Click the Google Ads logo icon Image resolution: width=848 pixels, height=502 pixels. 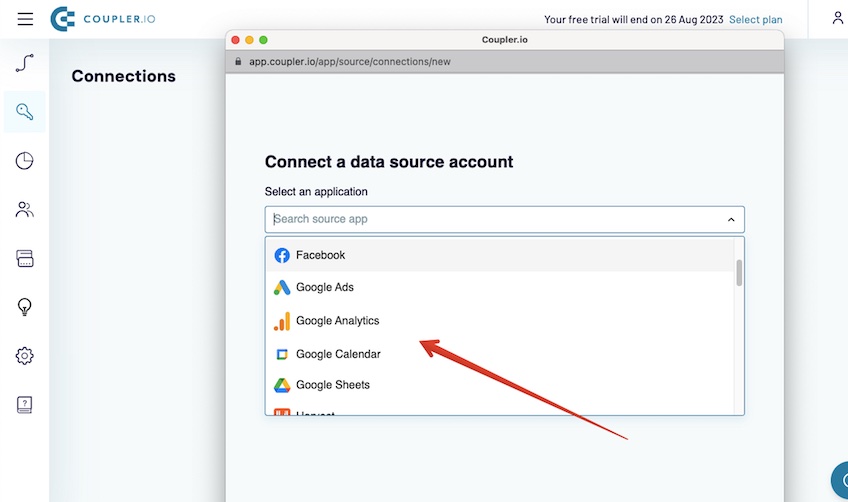coord(282,287)
